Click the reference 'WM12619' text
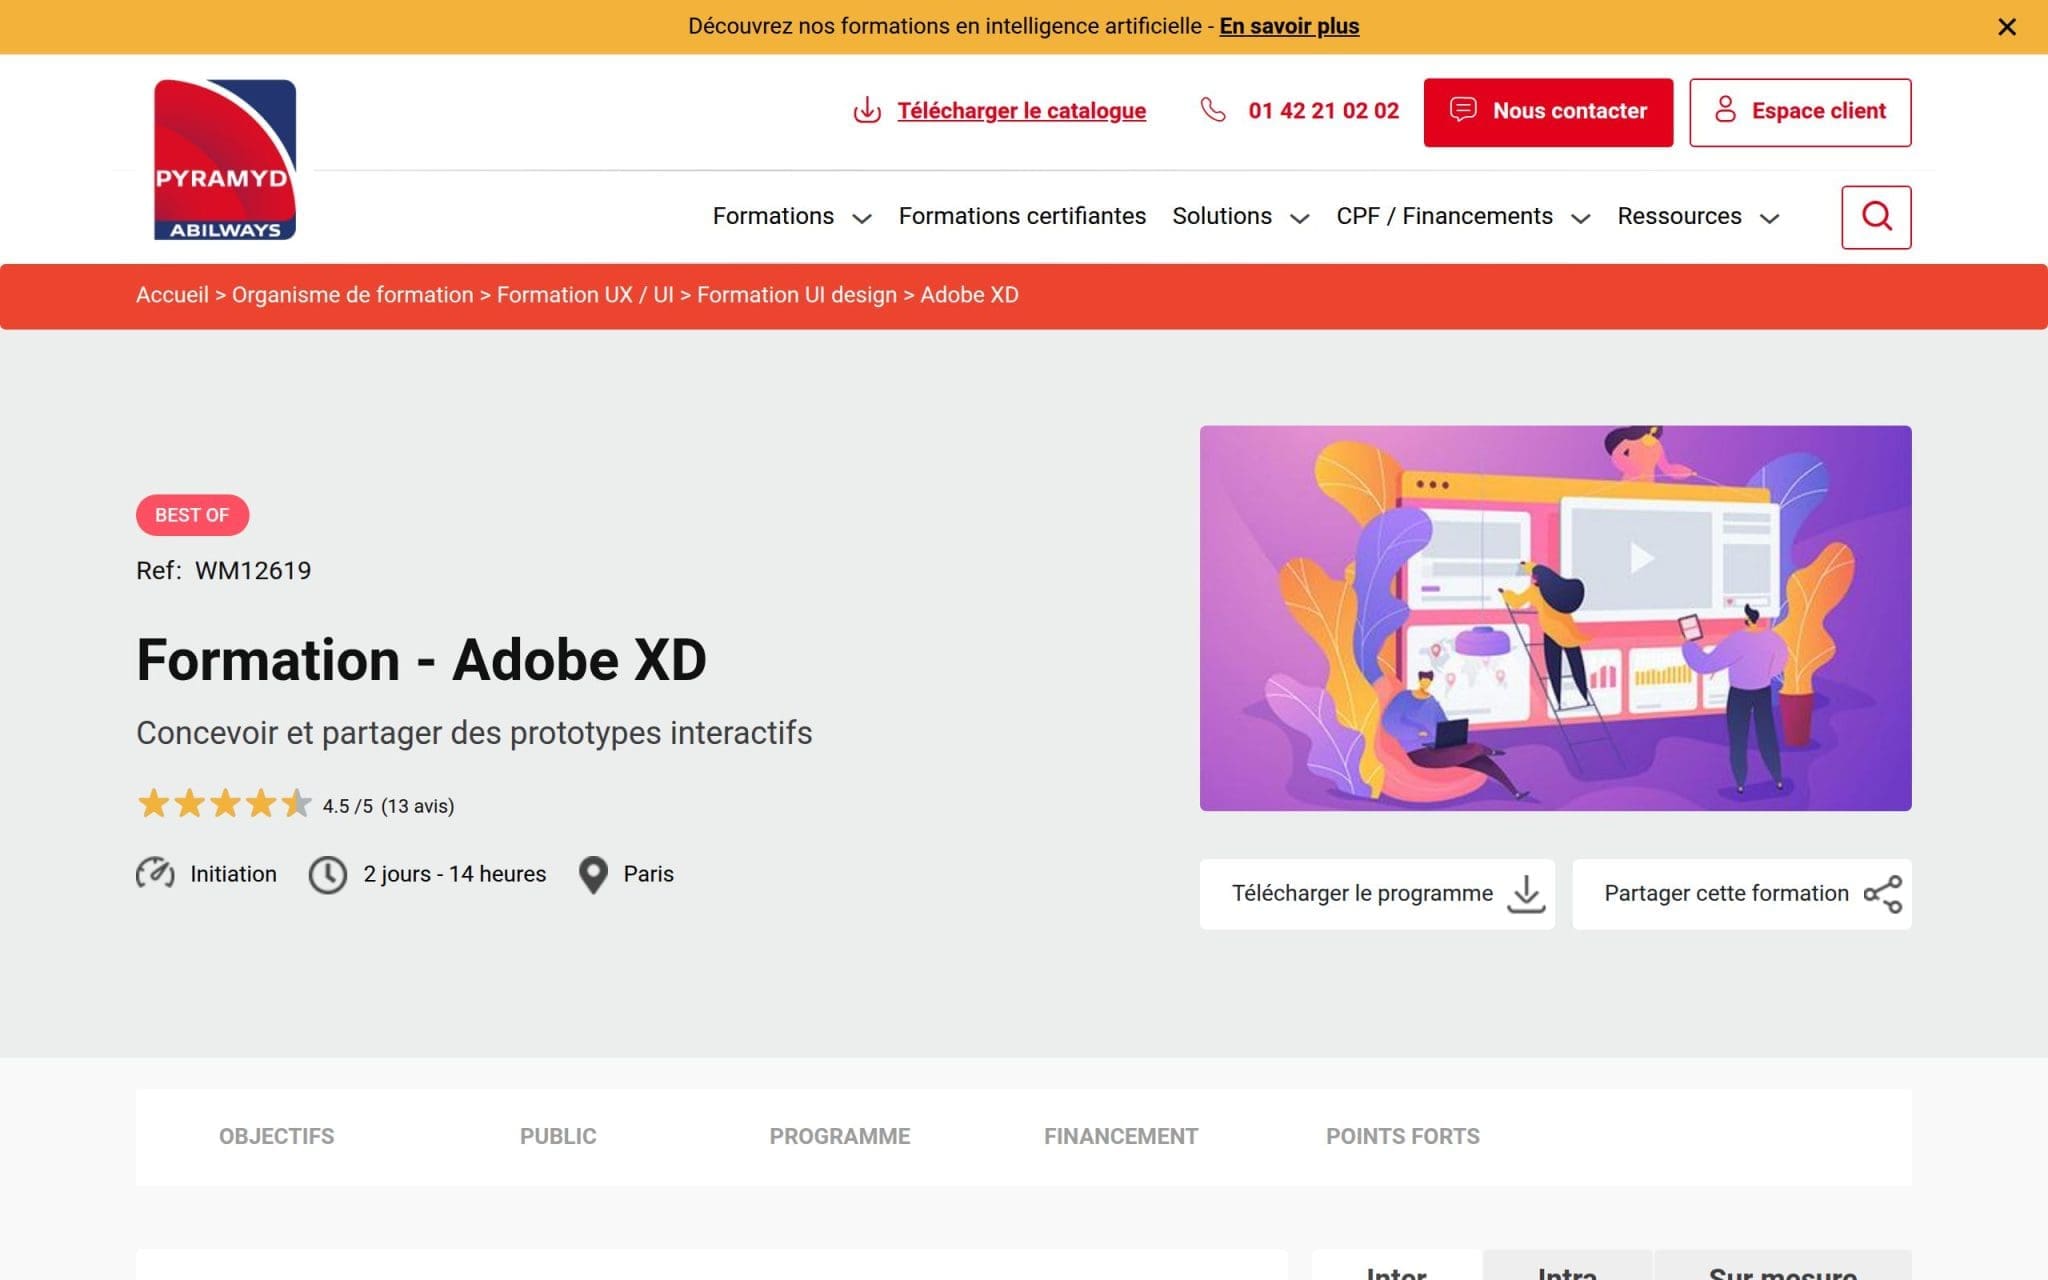The height and width of the screenshot is (1280, 2048). [253, 571]
